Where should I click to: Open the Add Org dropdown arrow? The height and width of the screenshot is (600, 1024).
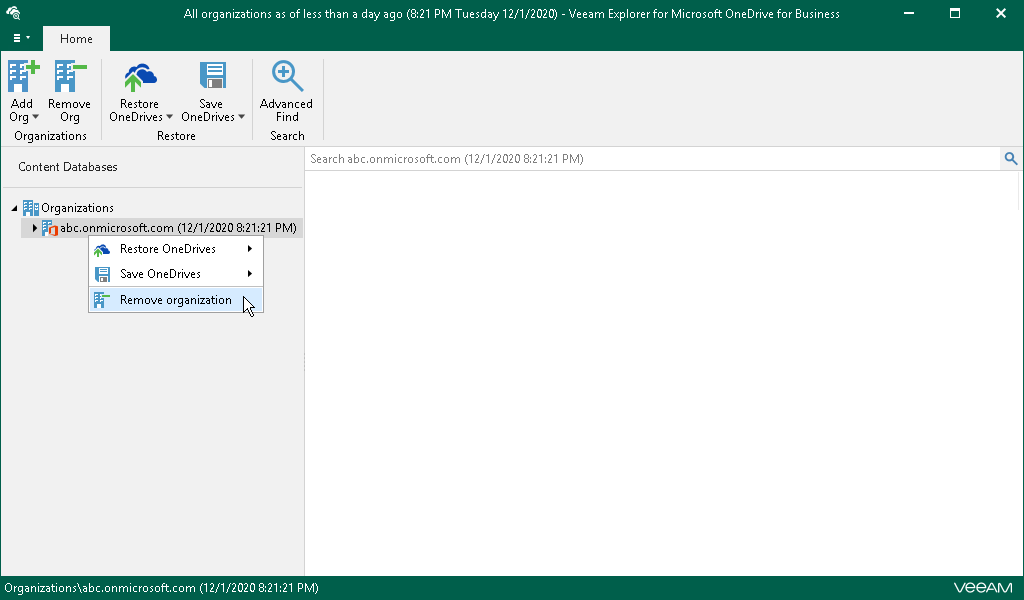[35, 118]
